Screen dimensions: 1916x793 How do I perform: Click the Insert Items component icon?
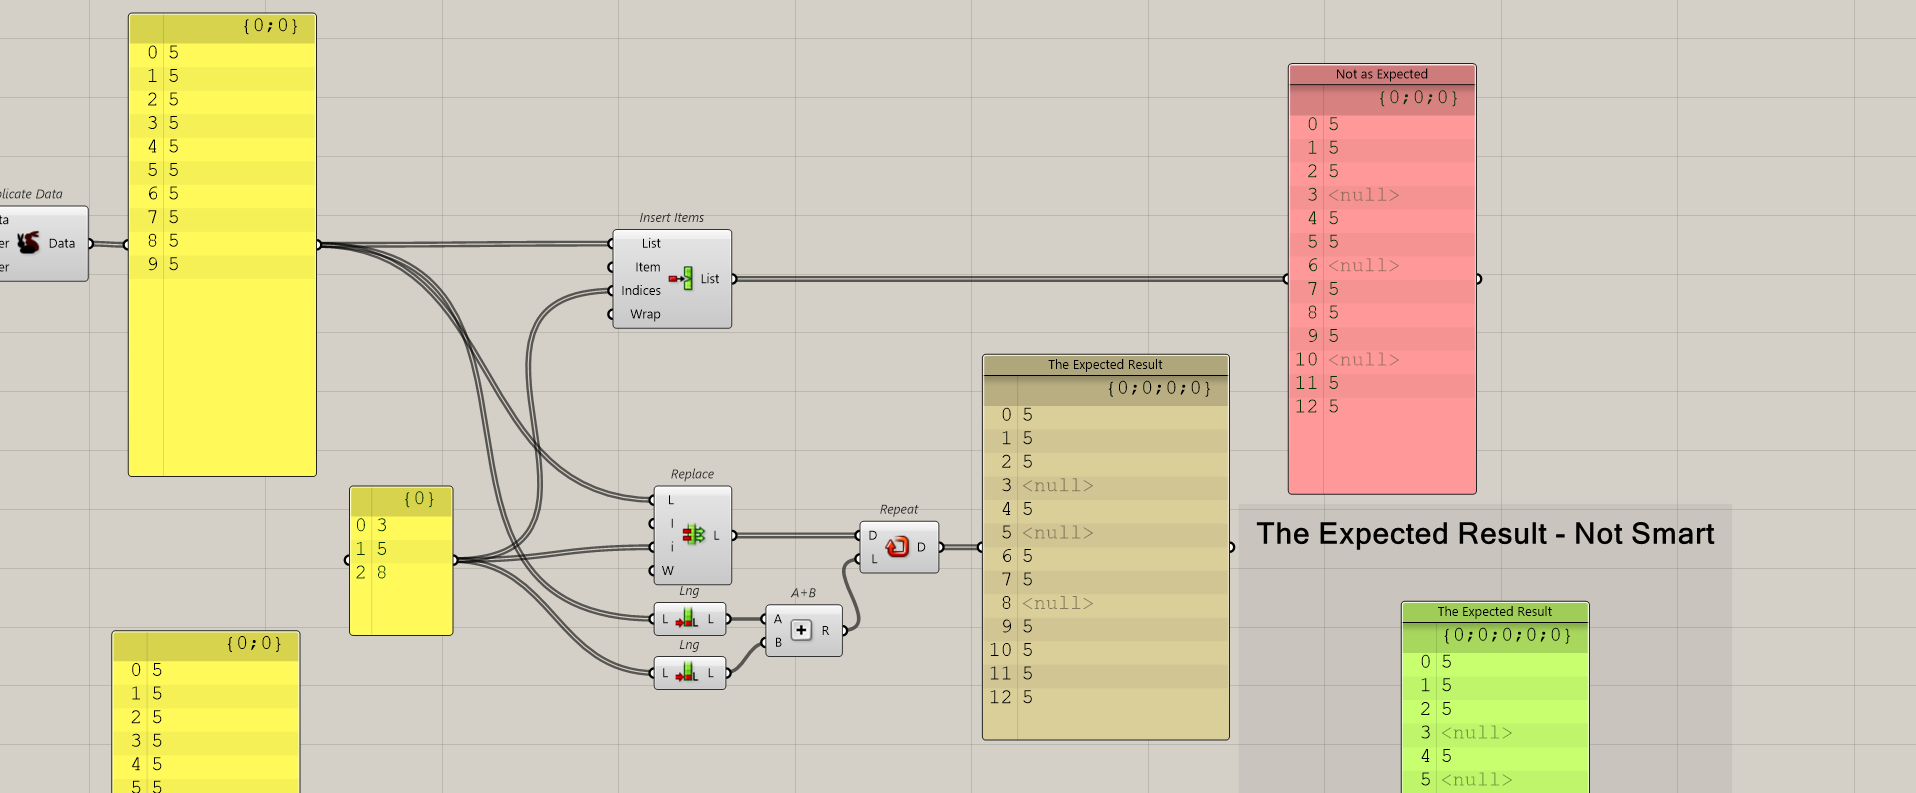(681, 278)
